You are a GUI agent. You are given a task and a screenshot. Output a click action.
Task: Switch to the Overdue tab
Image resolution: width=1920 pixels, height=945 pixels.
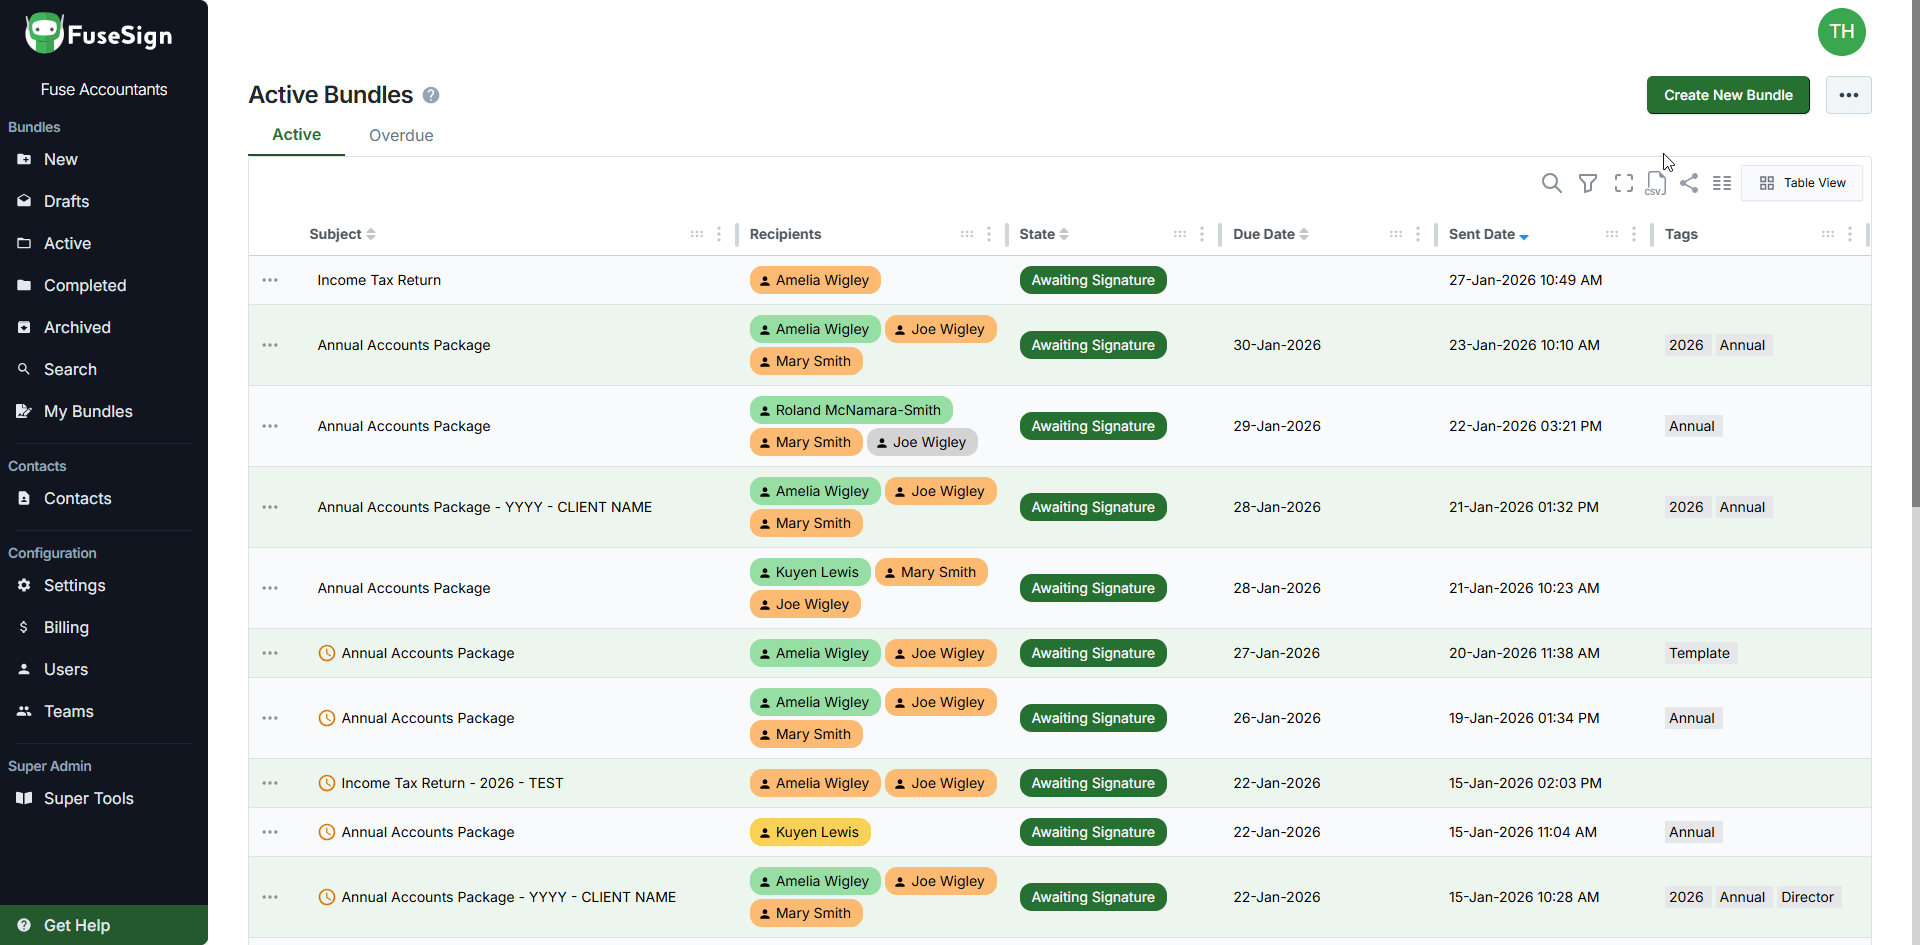(401, 135)
